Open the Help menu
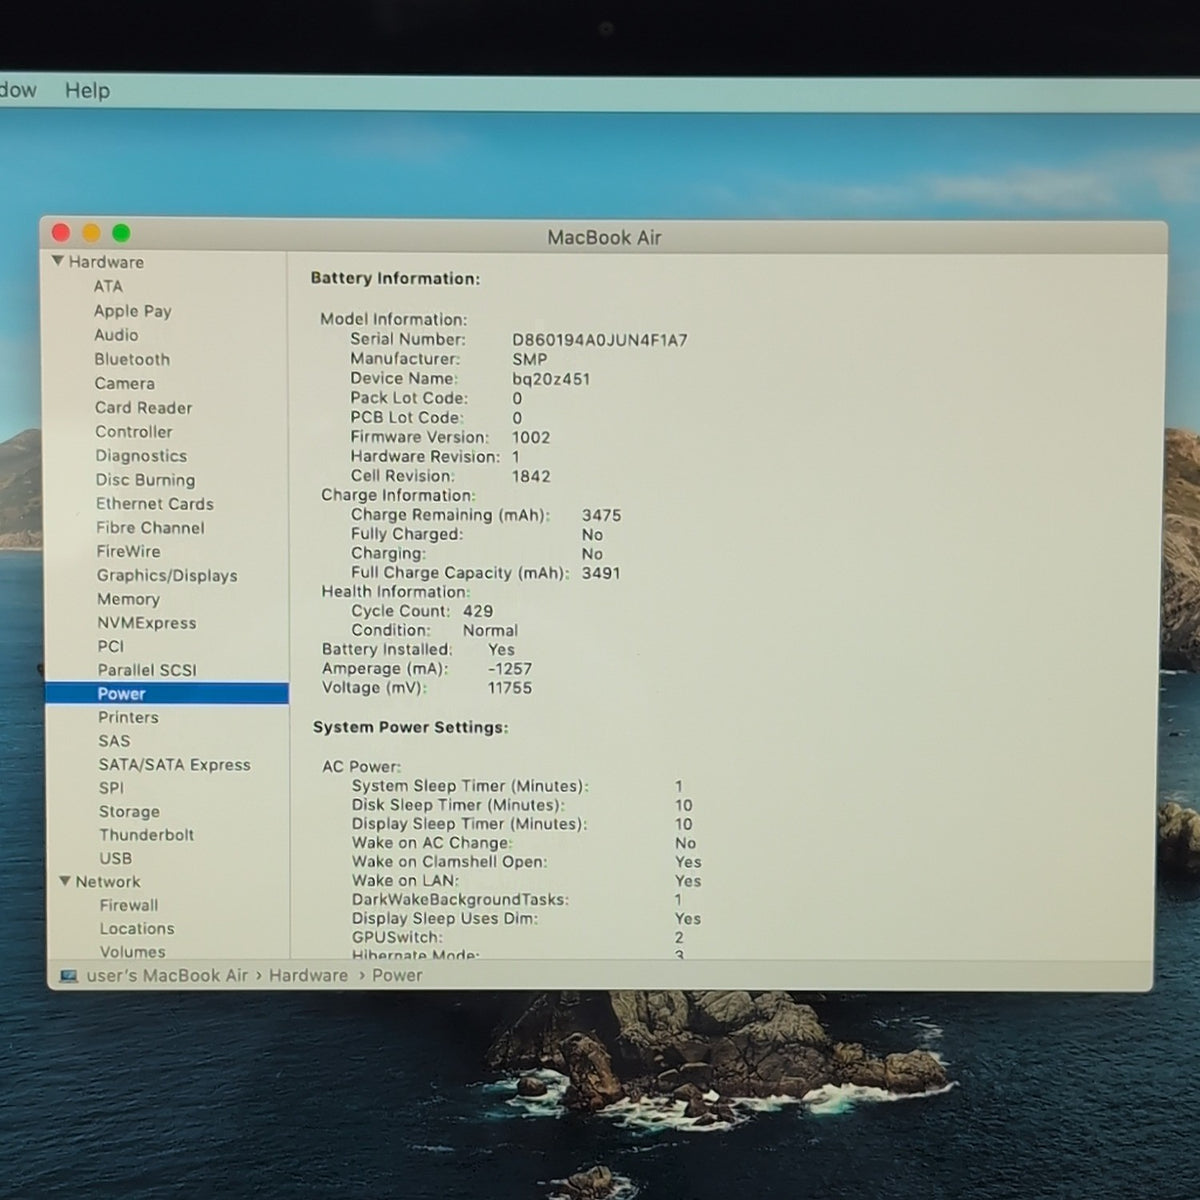1200x1200 pixels. (x=87, y=90)
